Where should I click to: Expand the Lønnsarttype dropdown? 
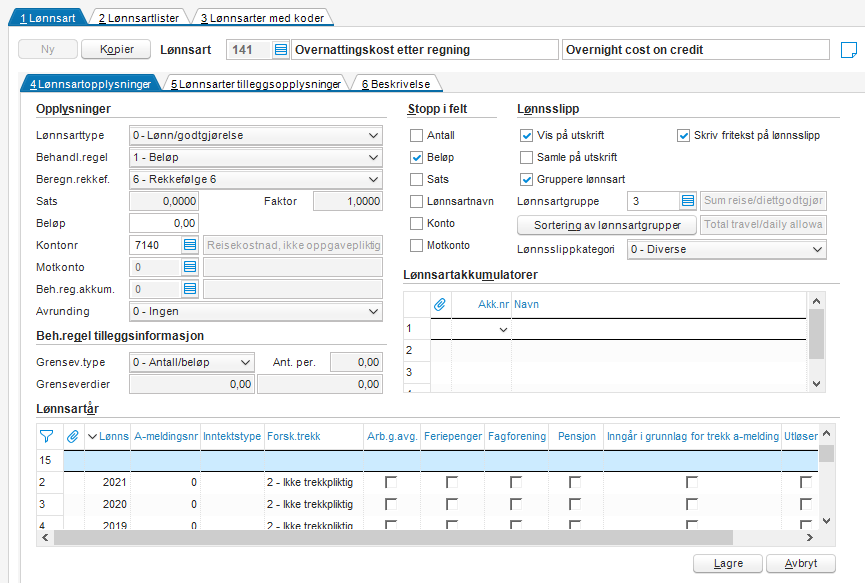pos(256,135)
